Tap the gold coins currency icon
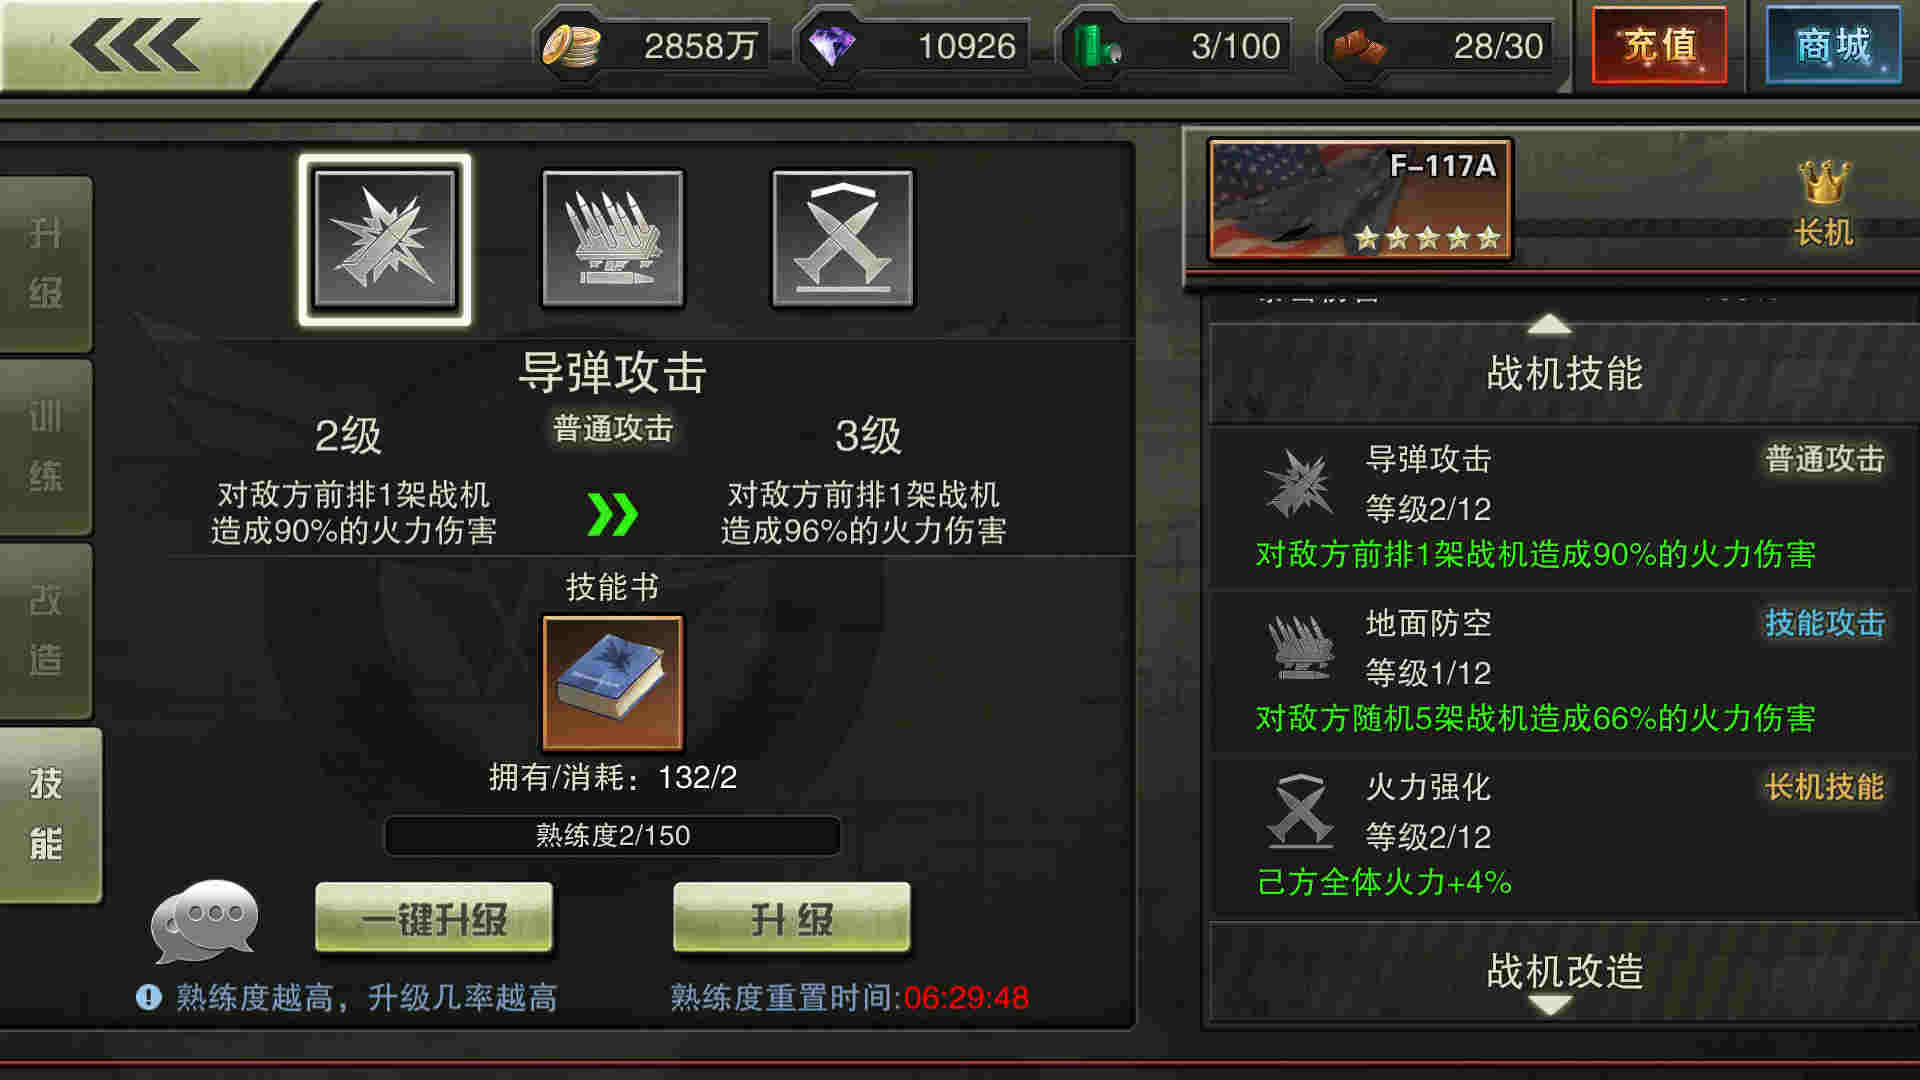The height and width of the screenshot is (1080, 1920). point(571,46)
